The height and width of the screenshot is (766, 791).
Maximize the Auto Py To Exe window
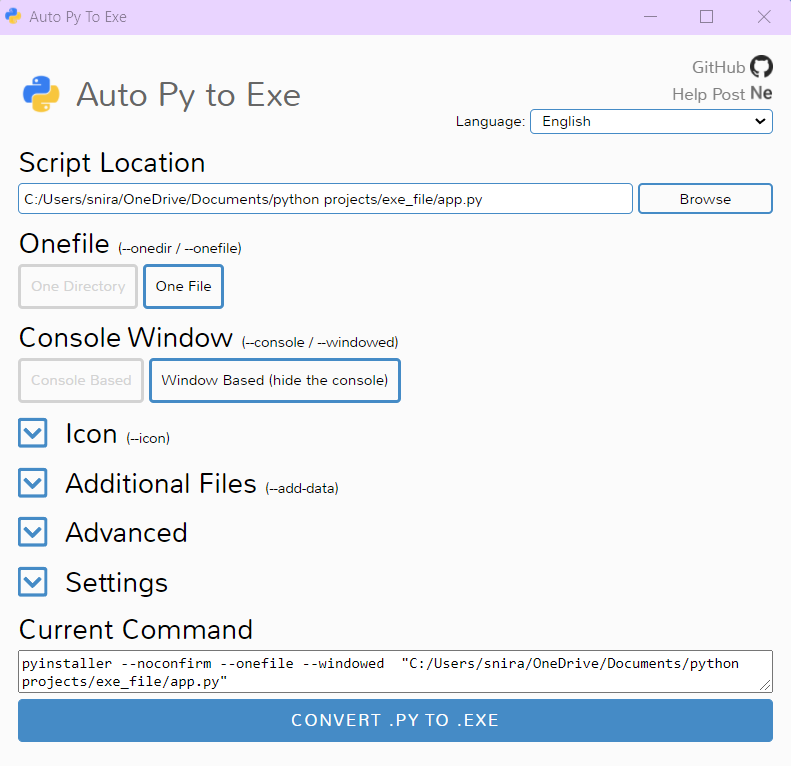707,17
